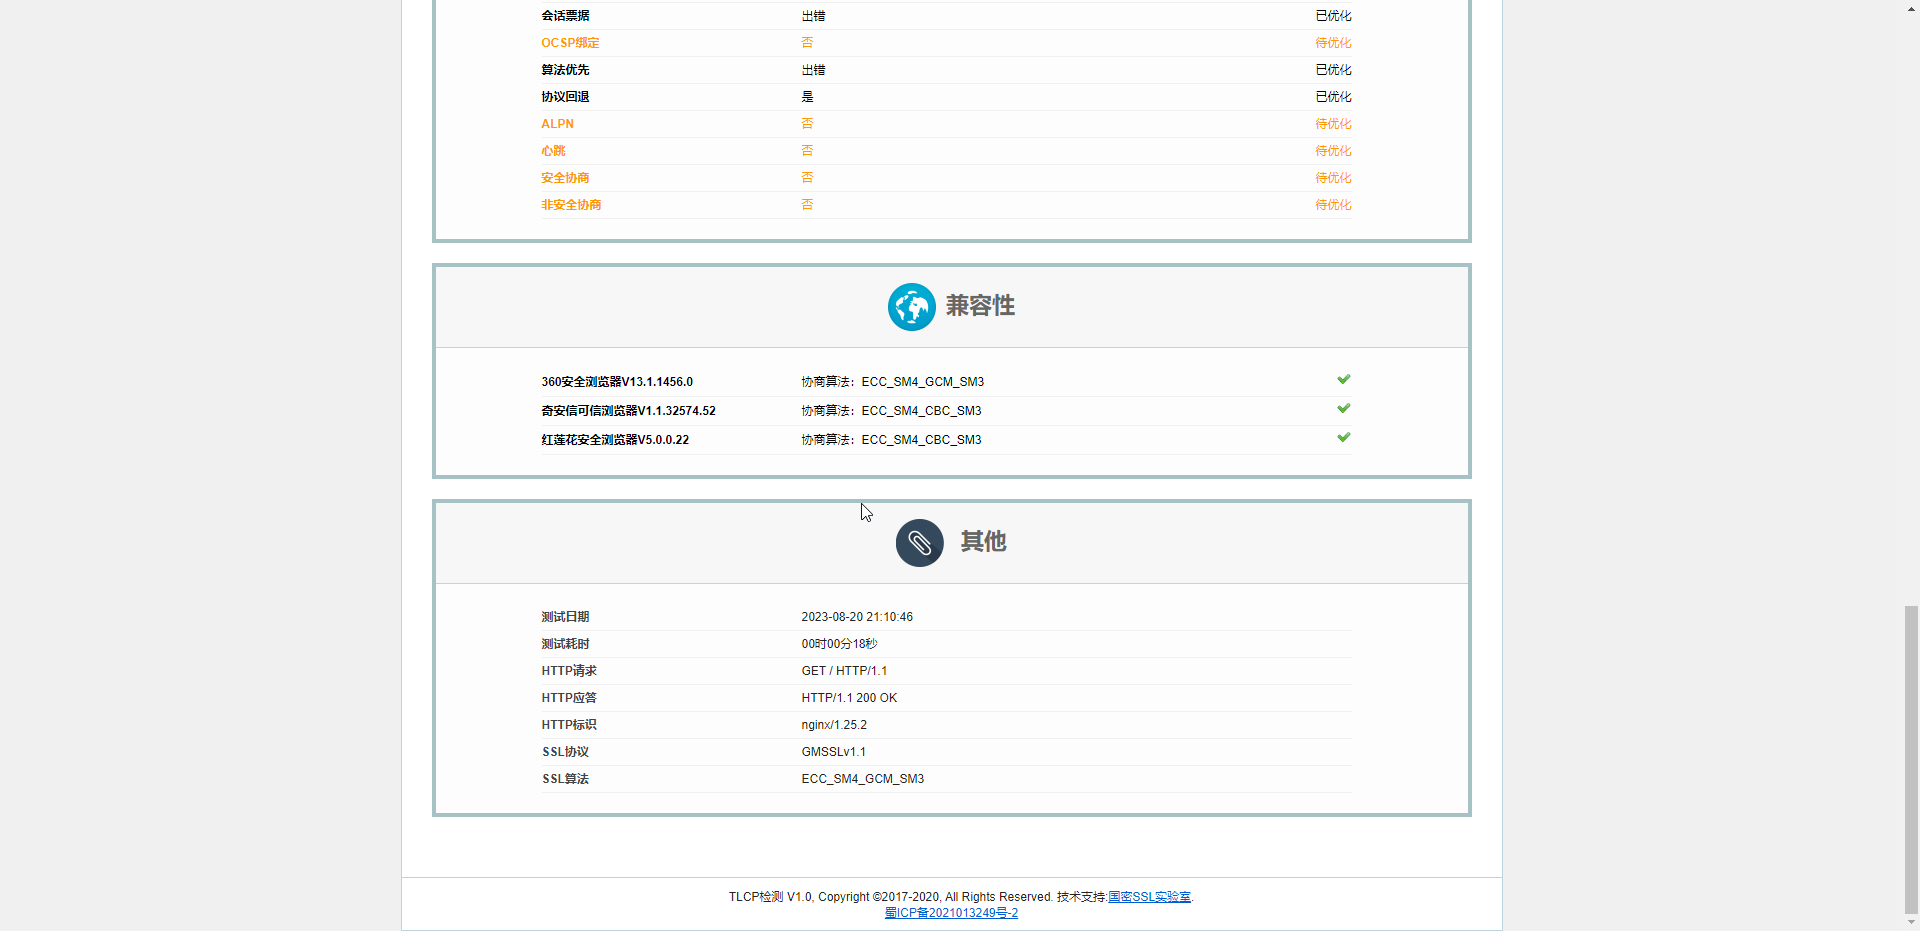Viewport: 1920px width, 931px height.
Task: Click the globe icon beside 兼容性 heading
Action: (x=911, y=307)
